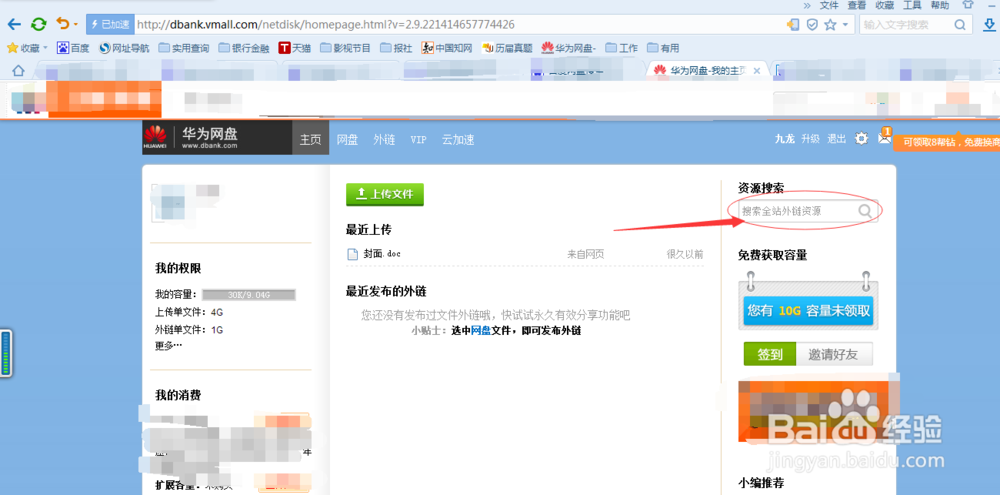
Task: Focus the address bar with dbank.vmall.com URL
Action: pyautogui.click(x=459, y=25)
